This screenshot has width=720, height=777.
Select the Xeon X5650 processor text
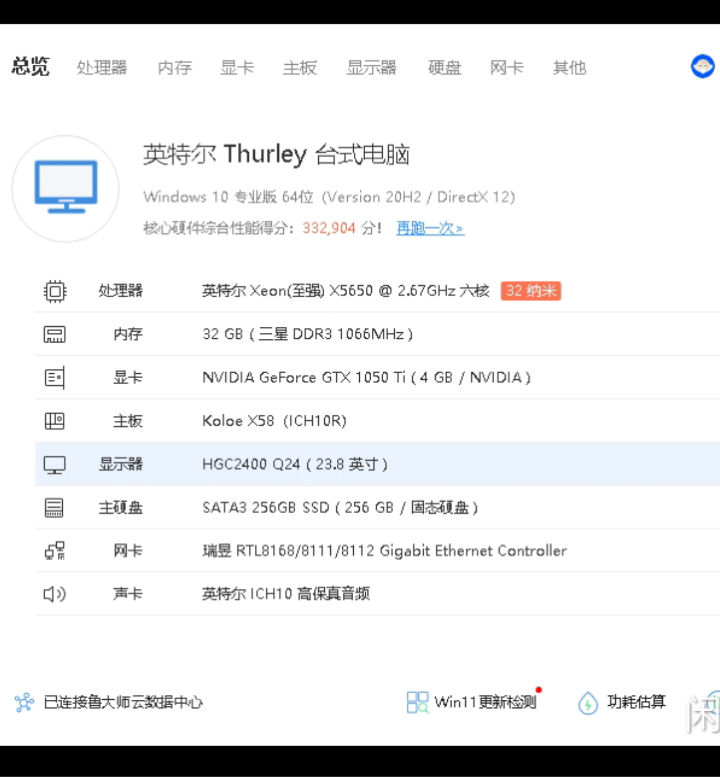click(x=345, y=291)
